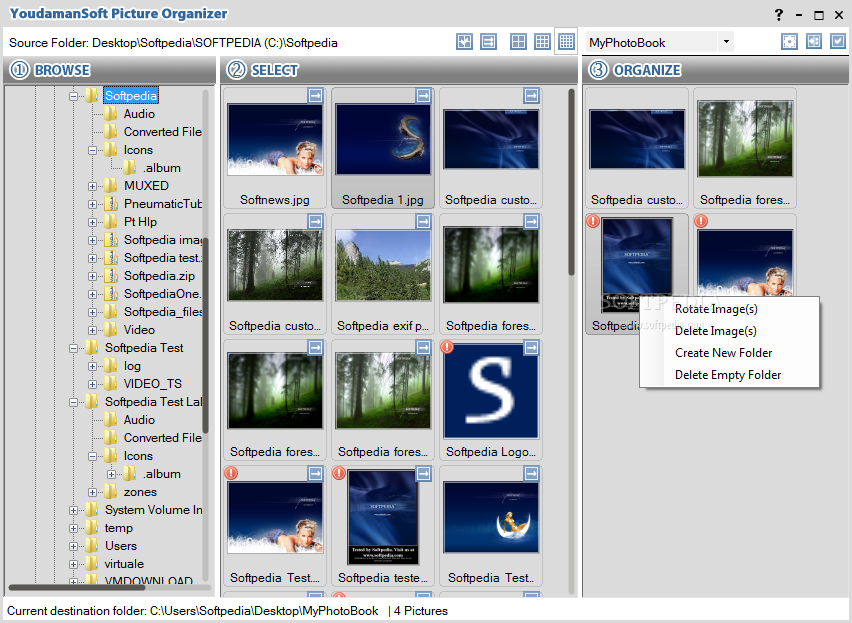
Task: Click the Users folder icon
Action: pos(92,545)
